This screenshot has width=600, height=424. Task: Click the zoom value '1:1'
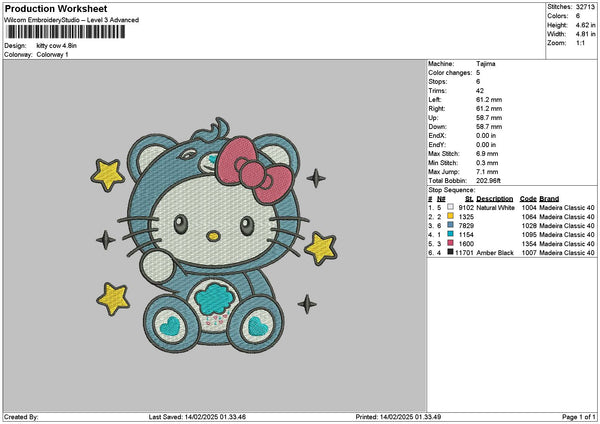(580, 43)
